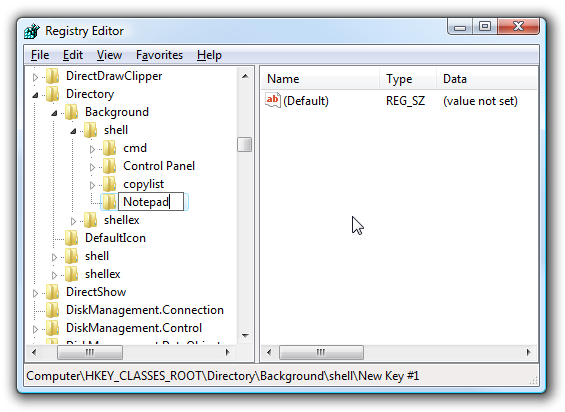The height and width of the screenshot is (412, 565).
Task: Click the Notepad key name edit box
Action: (x=151, y=202)
